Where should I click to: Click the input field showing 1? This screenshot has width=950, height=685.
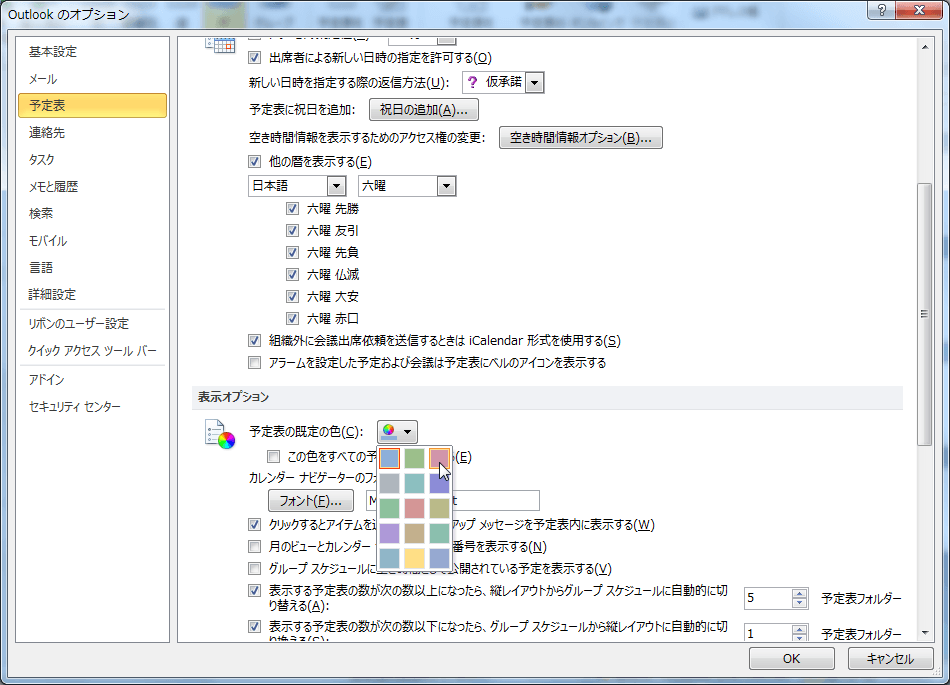coord(768,634)
